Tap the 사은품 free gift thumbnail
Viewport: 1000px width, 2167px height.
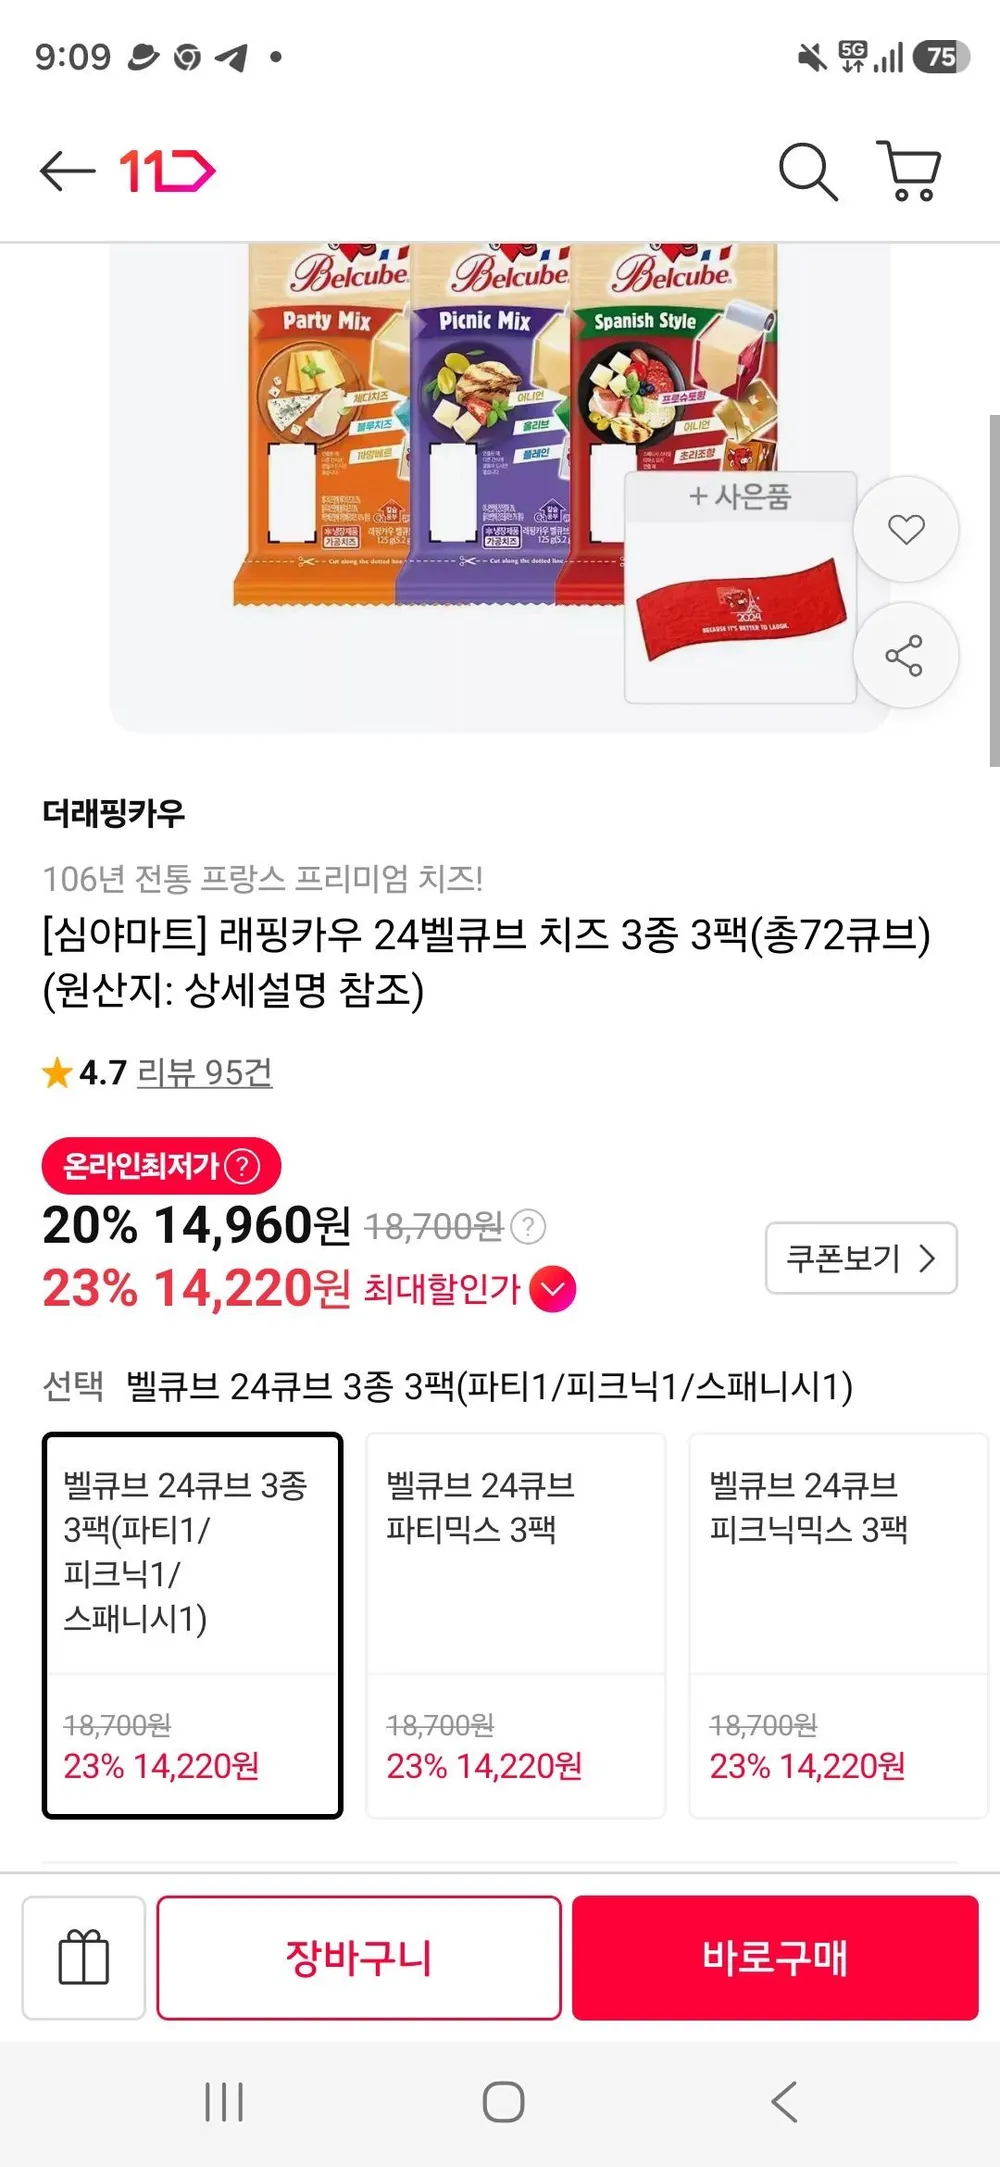pyautogui.click(x=740, y=588)
